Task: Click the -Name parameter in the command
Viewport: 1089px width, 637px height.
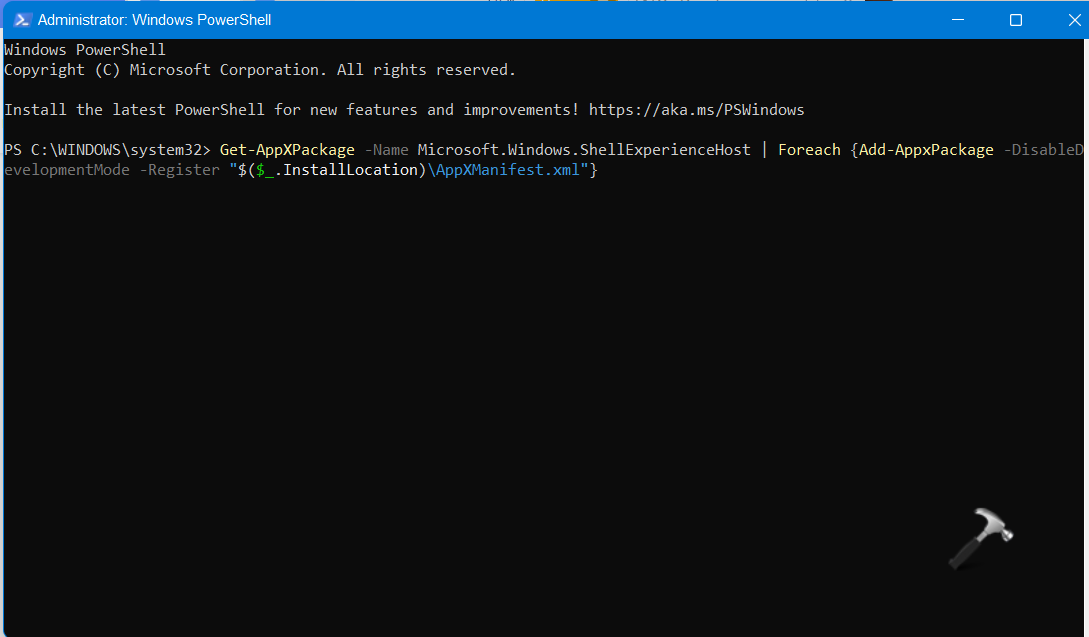Action: [386, 150]
